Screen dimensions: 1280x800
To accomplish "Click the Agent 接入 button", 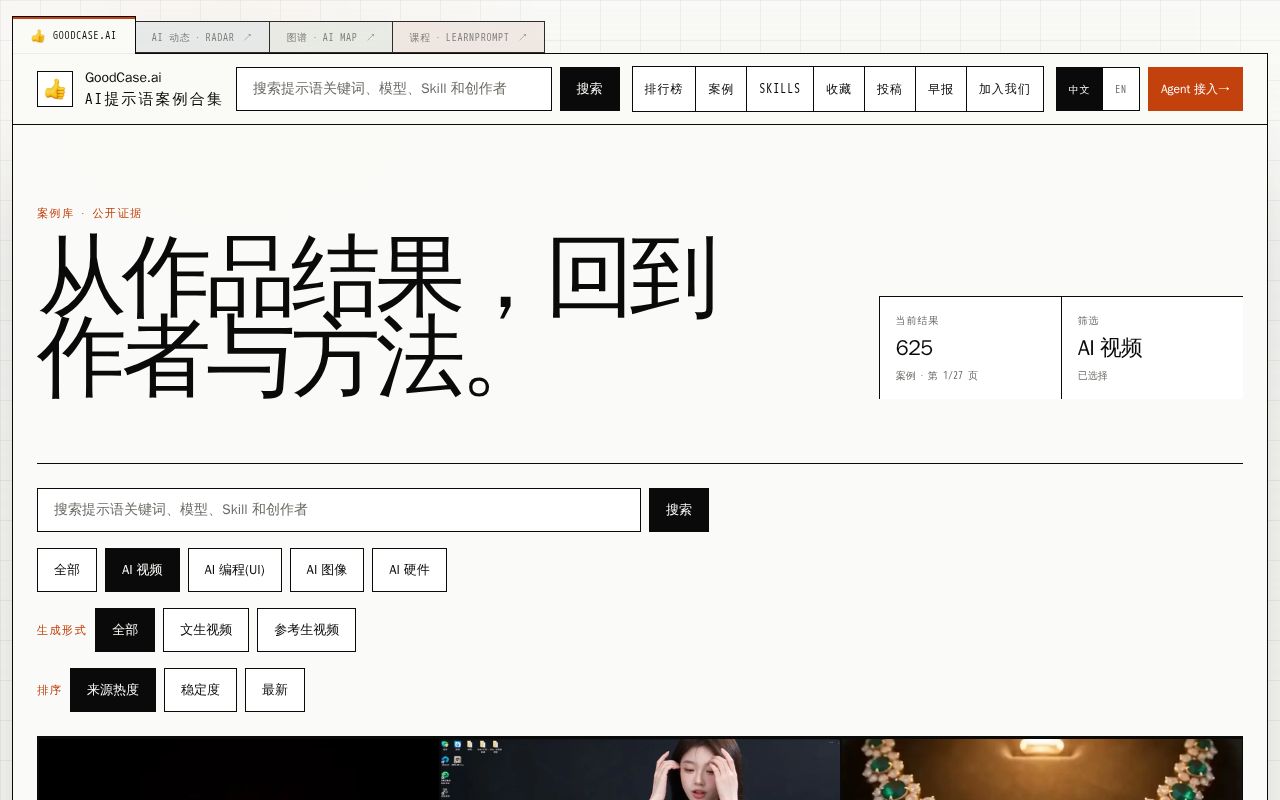I will [1195, 89].
